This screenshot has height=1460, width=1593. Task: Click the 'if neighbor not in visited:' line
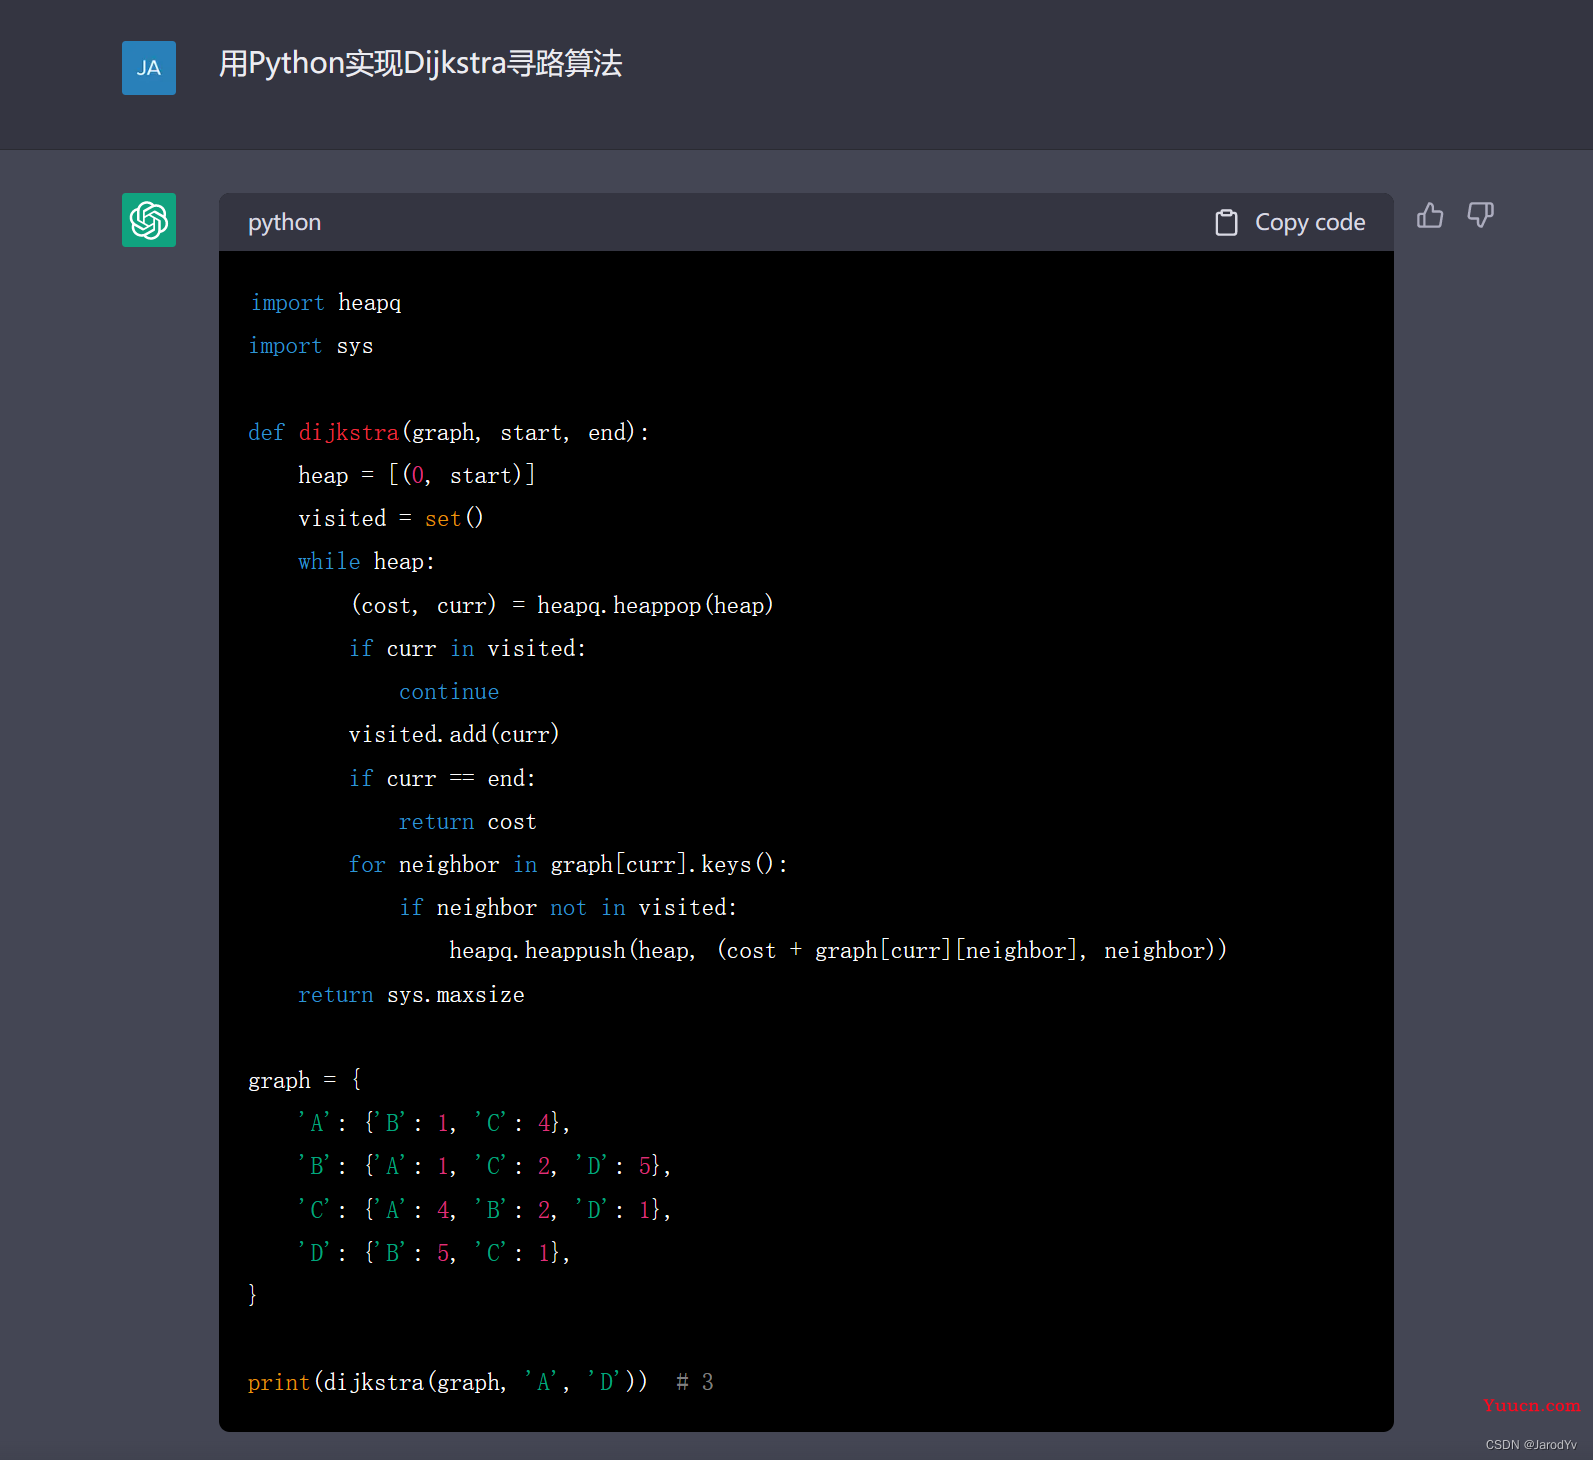pos(568,908)
